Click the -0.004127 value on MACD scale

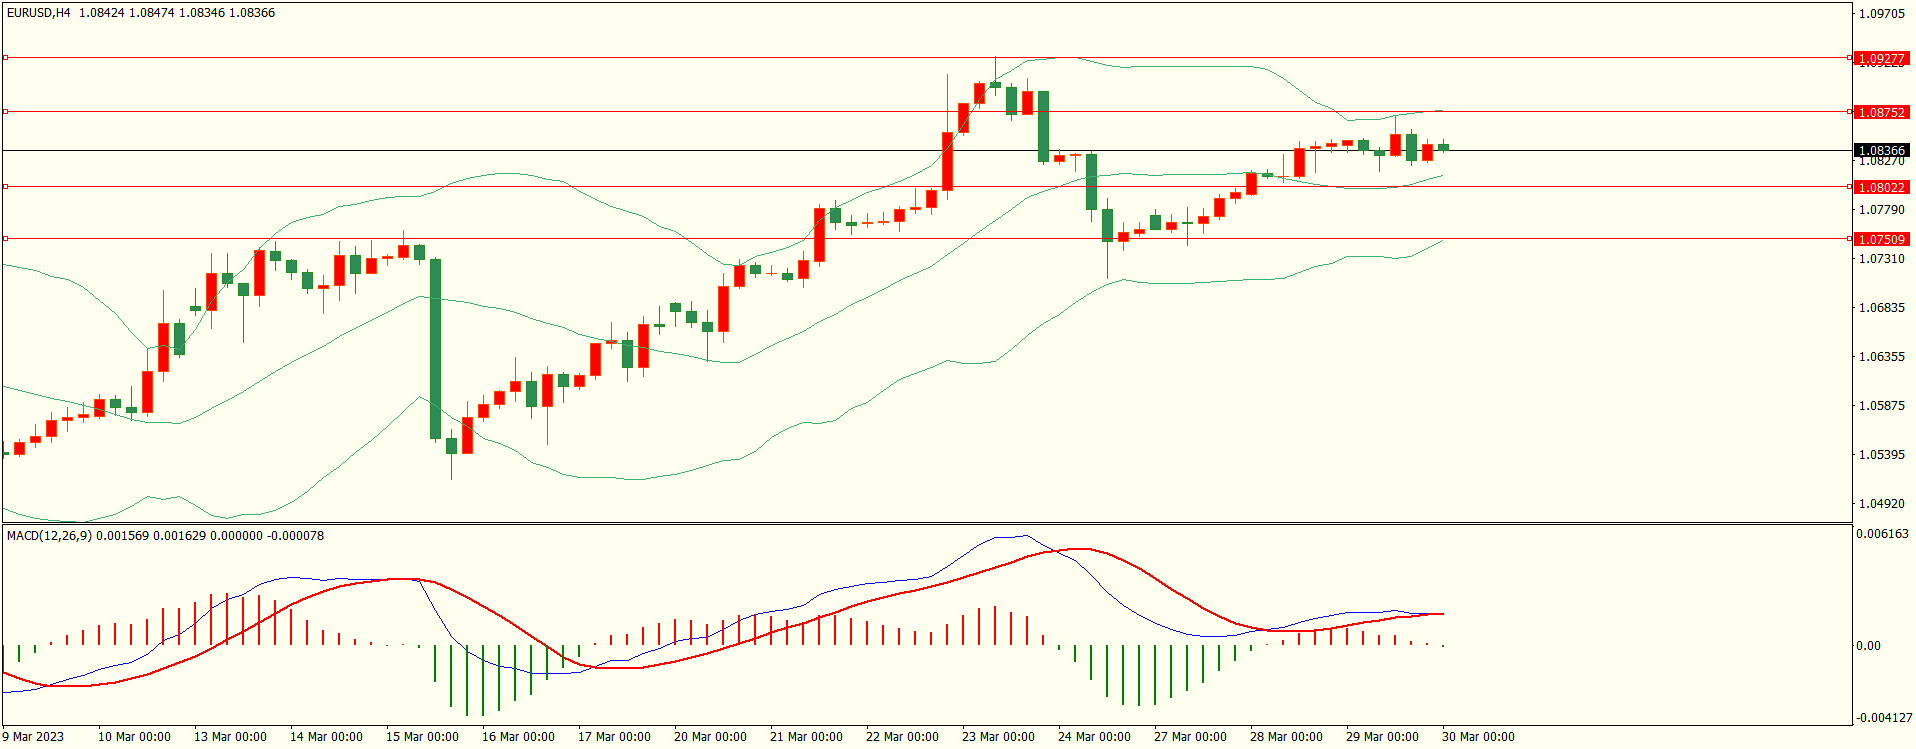(1883, 718)
